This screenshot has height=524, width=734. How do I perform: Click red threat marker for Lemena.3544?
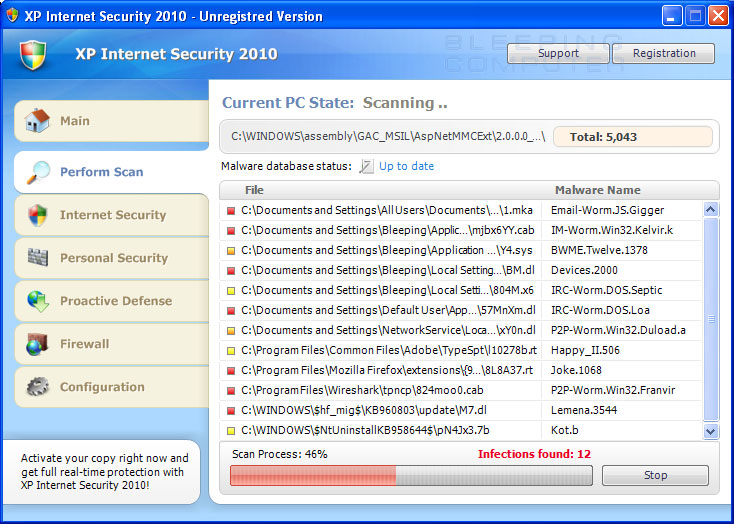pos(231,411)
